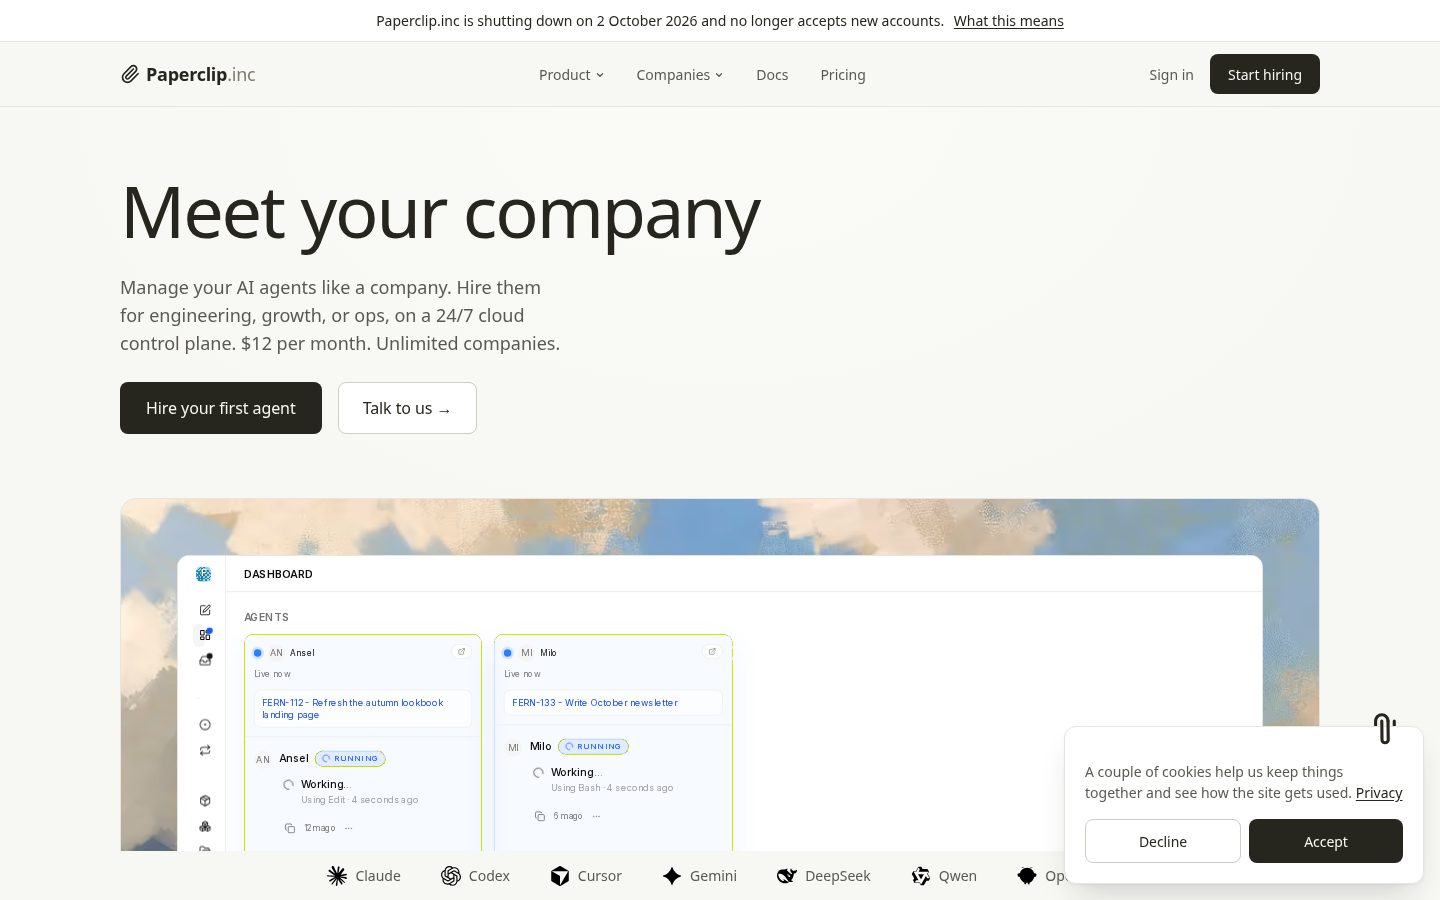Click the repeat arrows icon in sidebar
The height and width of the screenshot is (900, 1440).
(205, 750)
